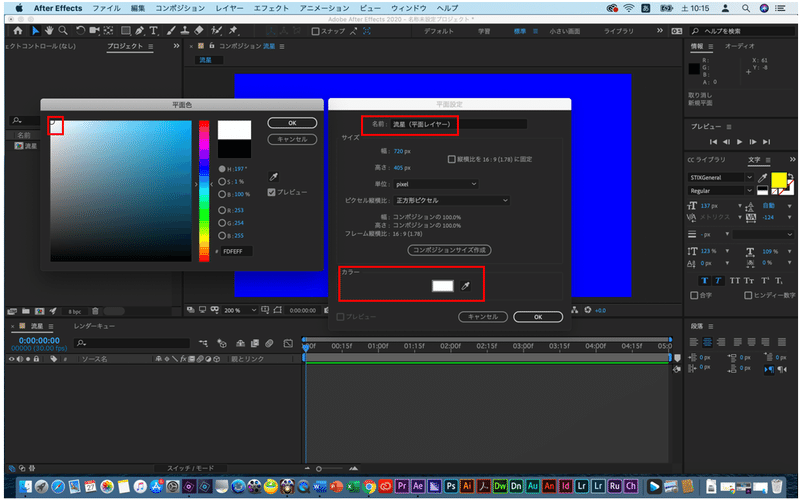Open the ピクセル縦横比 dropdown
800x499 pixels.
pos(452,201)
